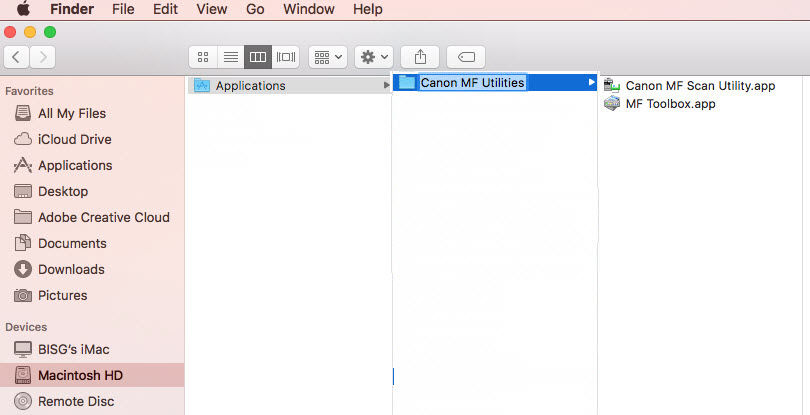The width and height of the screenshot is (810, 415).
Task: Click the Share toolbar button
Action: [420, 57]
